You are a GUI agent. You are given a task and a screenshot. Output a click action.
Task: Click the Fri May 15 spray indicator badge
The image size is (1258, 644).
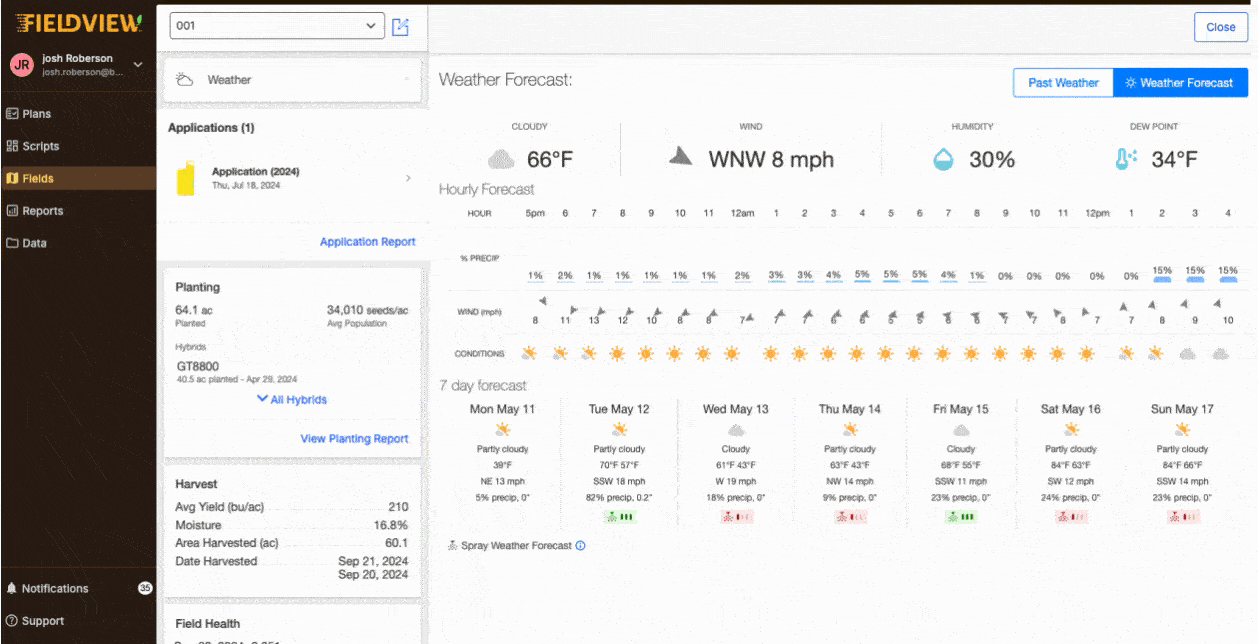(x=961, y=517)
